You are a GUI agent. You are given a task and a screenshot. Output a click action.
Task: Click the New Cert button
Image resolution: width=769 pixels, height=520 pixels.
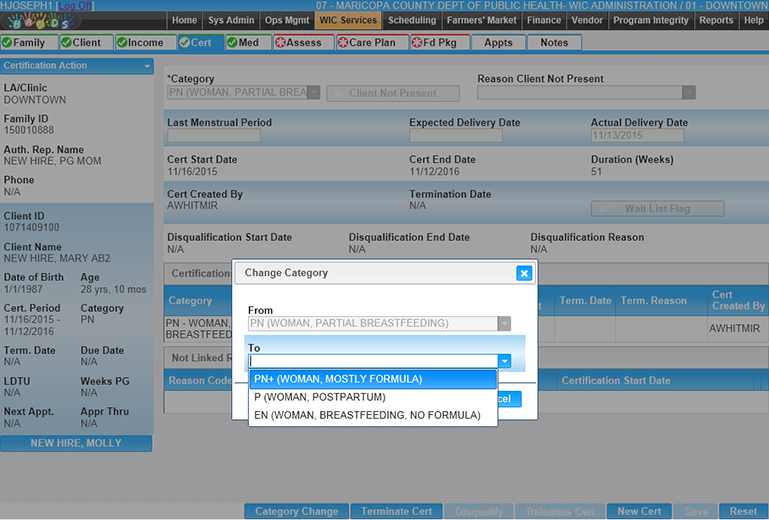639,511
